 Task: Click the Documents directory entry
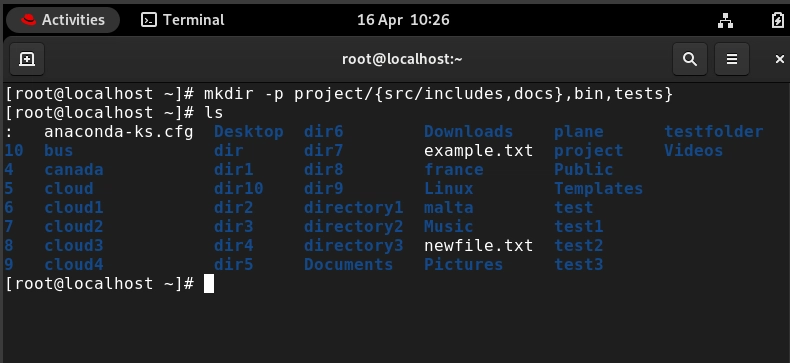[348, 265]
